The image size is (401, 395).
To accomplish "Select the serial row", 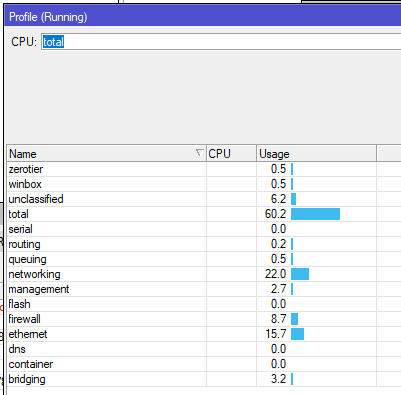I will click(x=204, y=229).
